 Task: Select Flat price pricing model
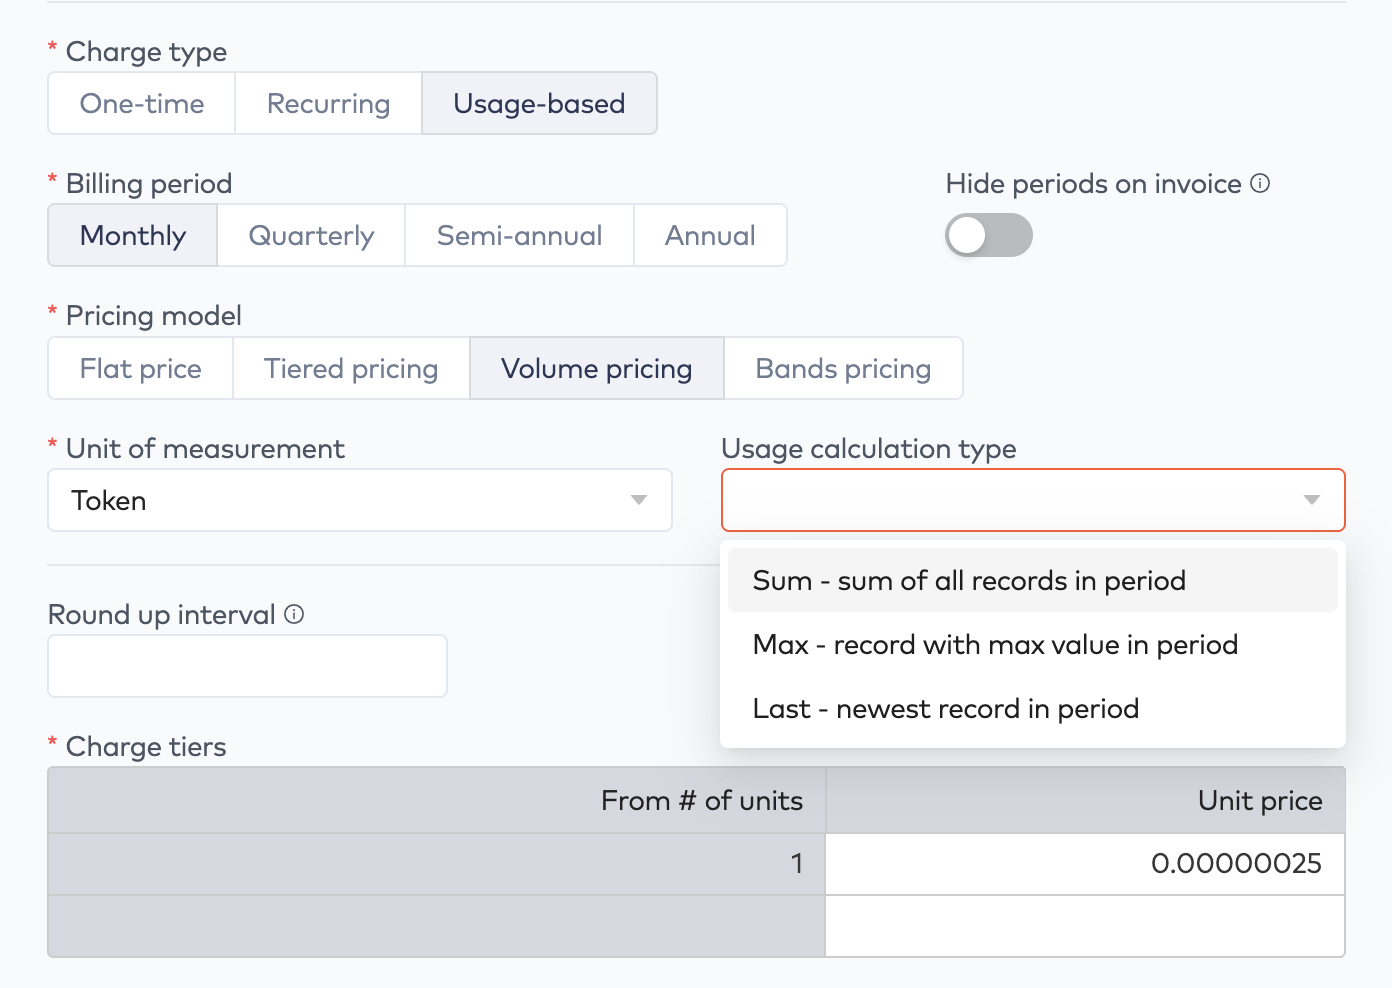pyautogui.click(x=141, y=368)
